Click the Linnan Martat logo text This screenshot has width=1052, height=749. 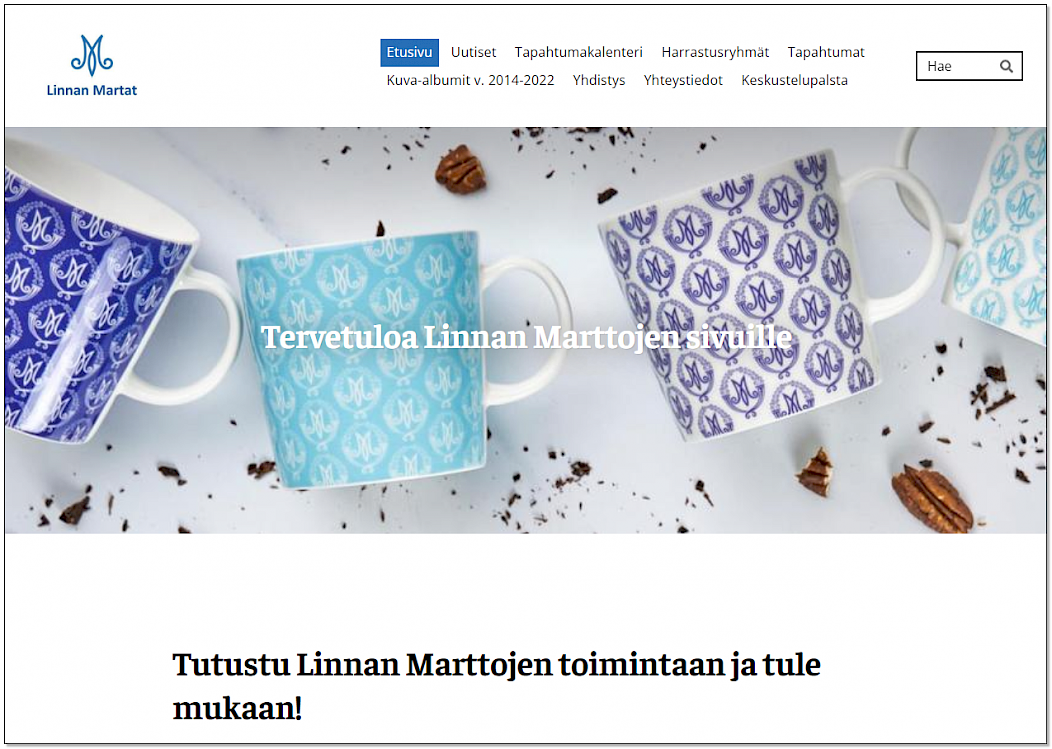(92, 90)
